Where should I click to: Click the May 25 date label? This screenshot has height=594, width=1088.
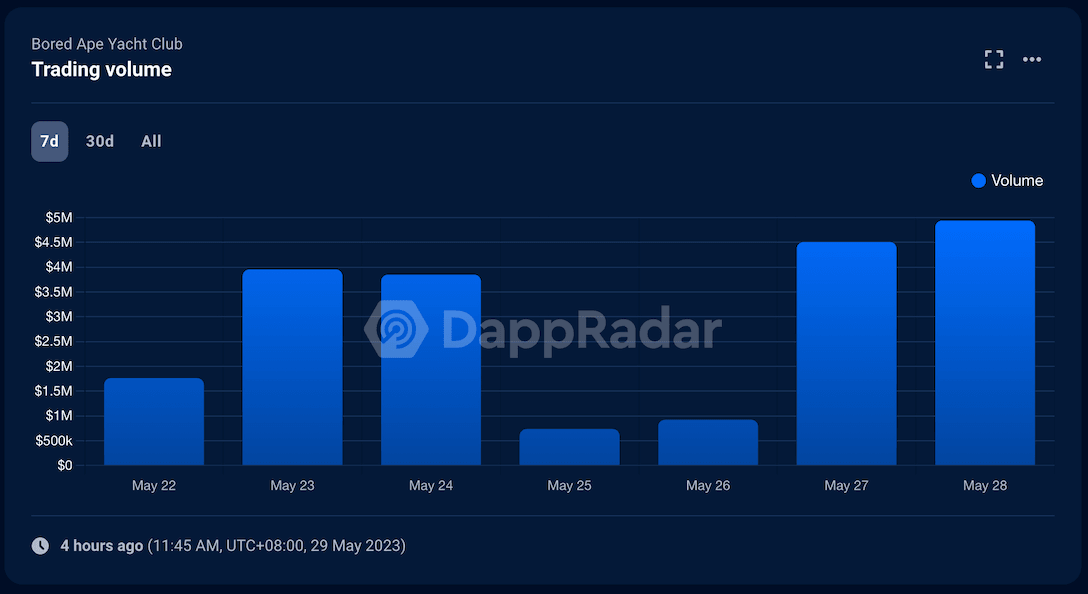(570, 486)
